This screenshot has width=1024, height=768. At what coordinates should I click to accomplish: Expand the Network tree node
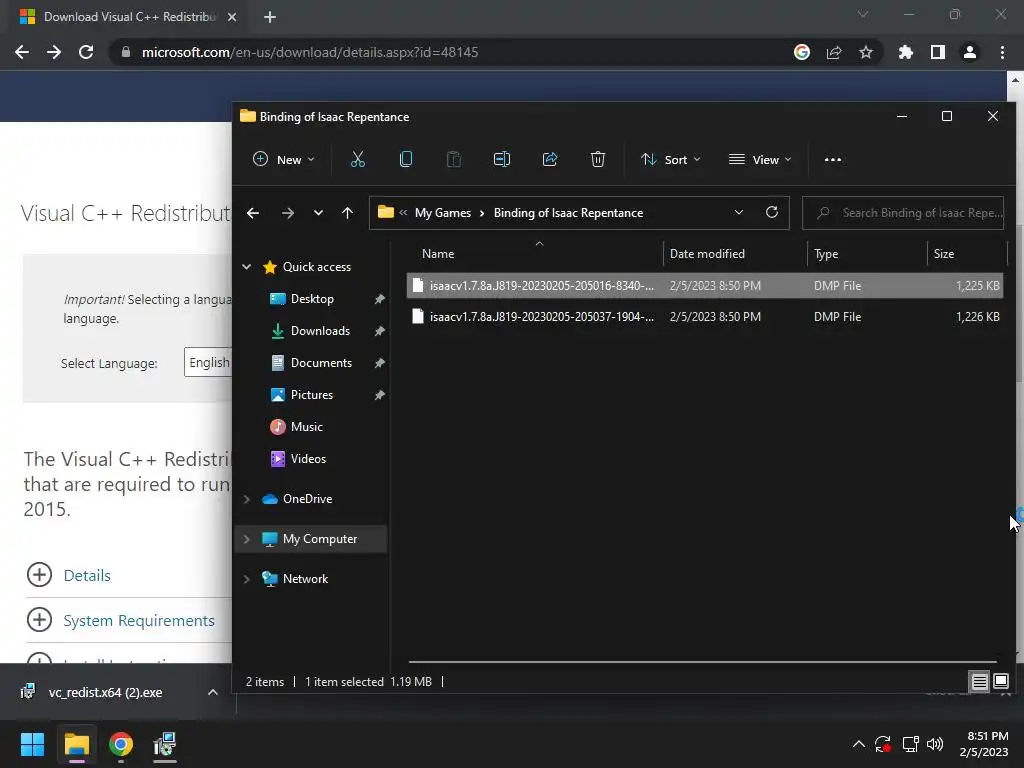coord(247,579)
